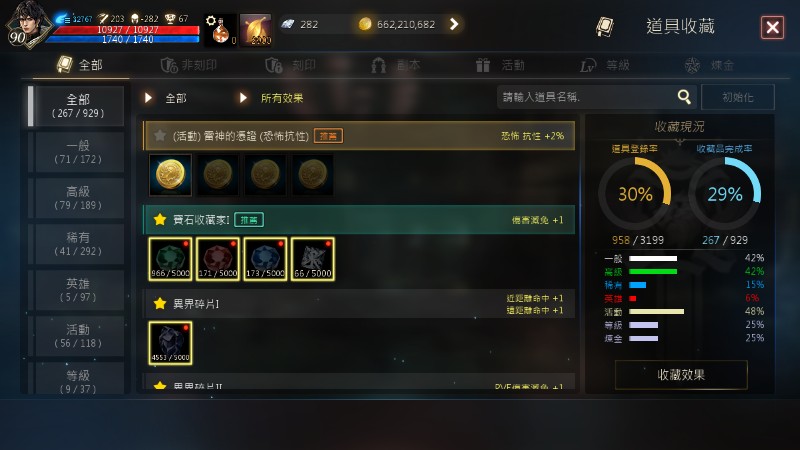Select the blue gem 173/5000
Viewport: 800px width, 450px height.
pyautogui.click(x=265, y=259)
